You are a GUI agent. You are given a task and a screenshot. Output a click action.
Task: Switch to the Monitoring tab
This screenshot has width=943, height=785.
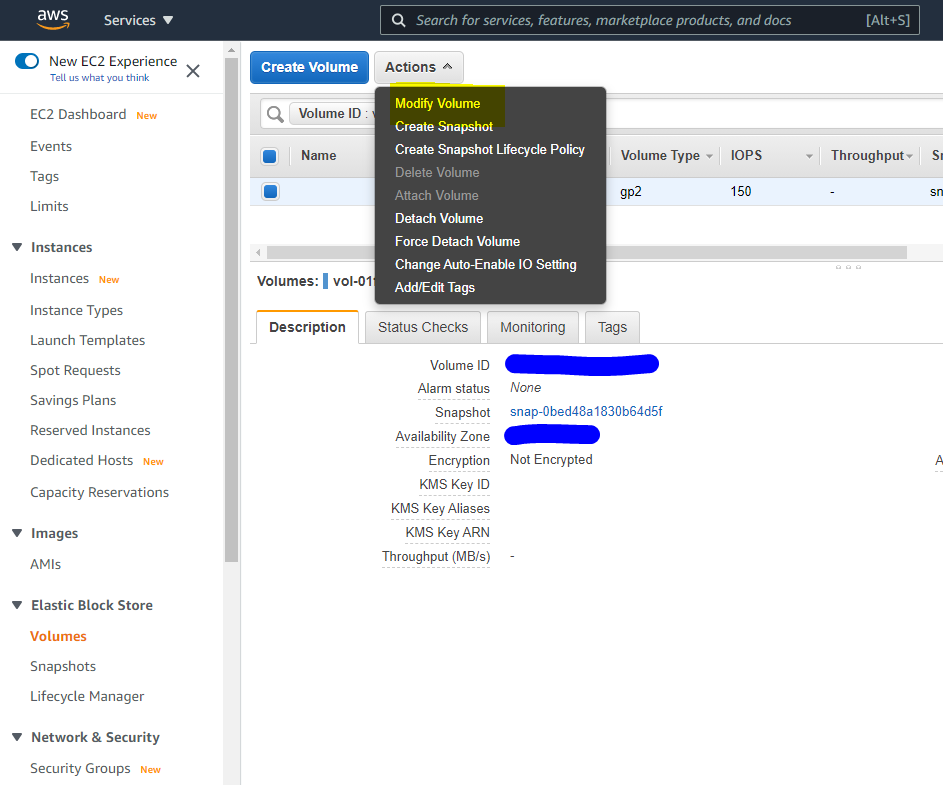533,327
